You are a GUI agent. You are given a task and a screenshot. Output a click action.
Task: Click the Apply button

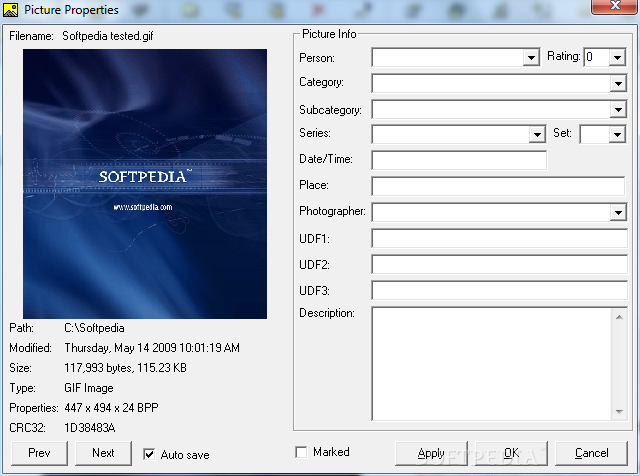coord(431,453)
